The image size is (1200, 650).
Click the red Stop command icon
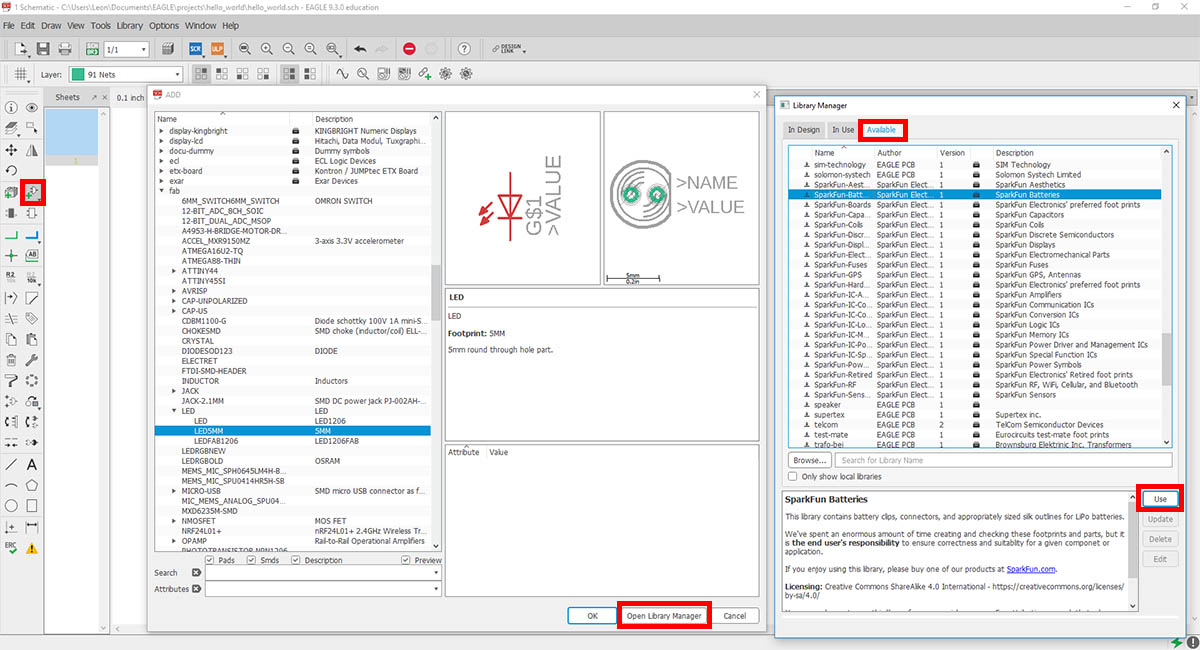point(409,48)
